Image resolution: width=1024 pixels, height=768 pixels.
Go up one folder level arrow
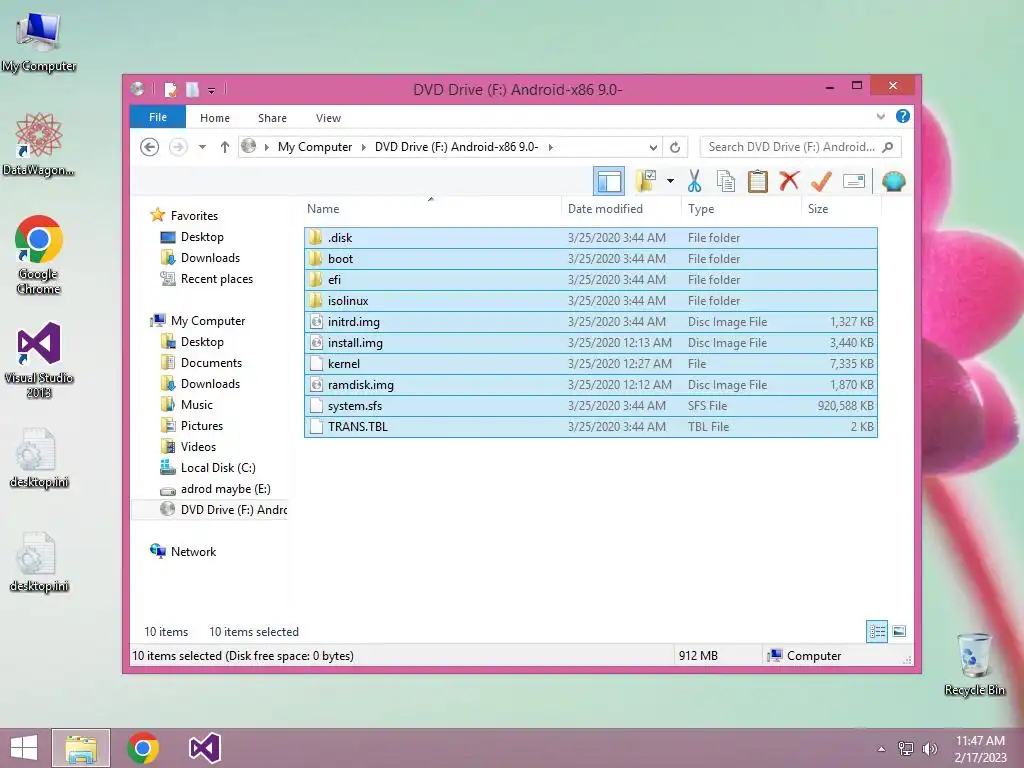pyautogui.click(x=225, y=147)
